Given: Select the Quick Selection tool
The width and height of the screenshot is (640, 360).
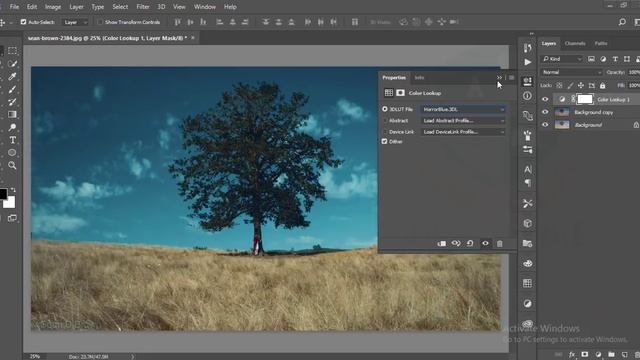Looking at the screenshot, I should coord(12,64).
